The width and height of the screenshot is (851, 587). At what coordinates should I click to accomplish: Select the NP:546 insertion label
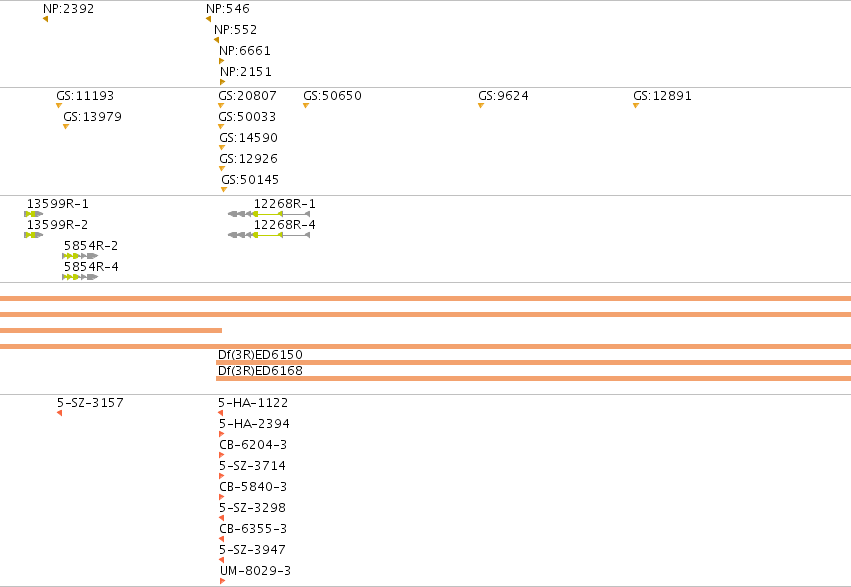228,9
